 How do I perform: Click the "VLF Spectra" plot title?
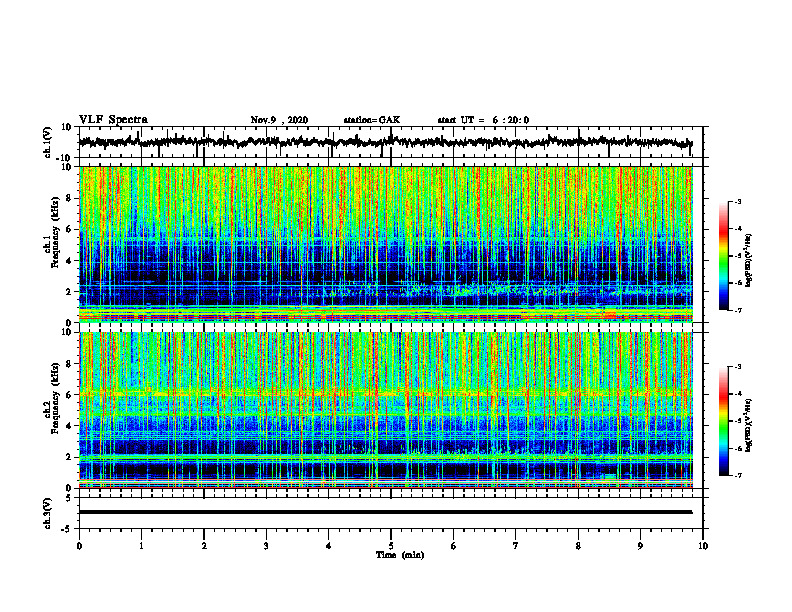pyautogui.click(x=113, y=120)
